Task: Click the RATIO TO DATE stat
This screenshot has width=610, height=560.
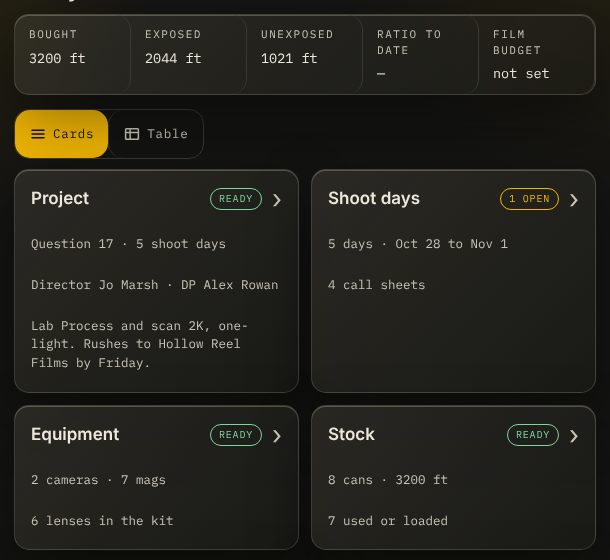Action: pos(420,54)
